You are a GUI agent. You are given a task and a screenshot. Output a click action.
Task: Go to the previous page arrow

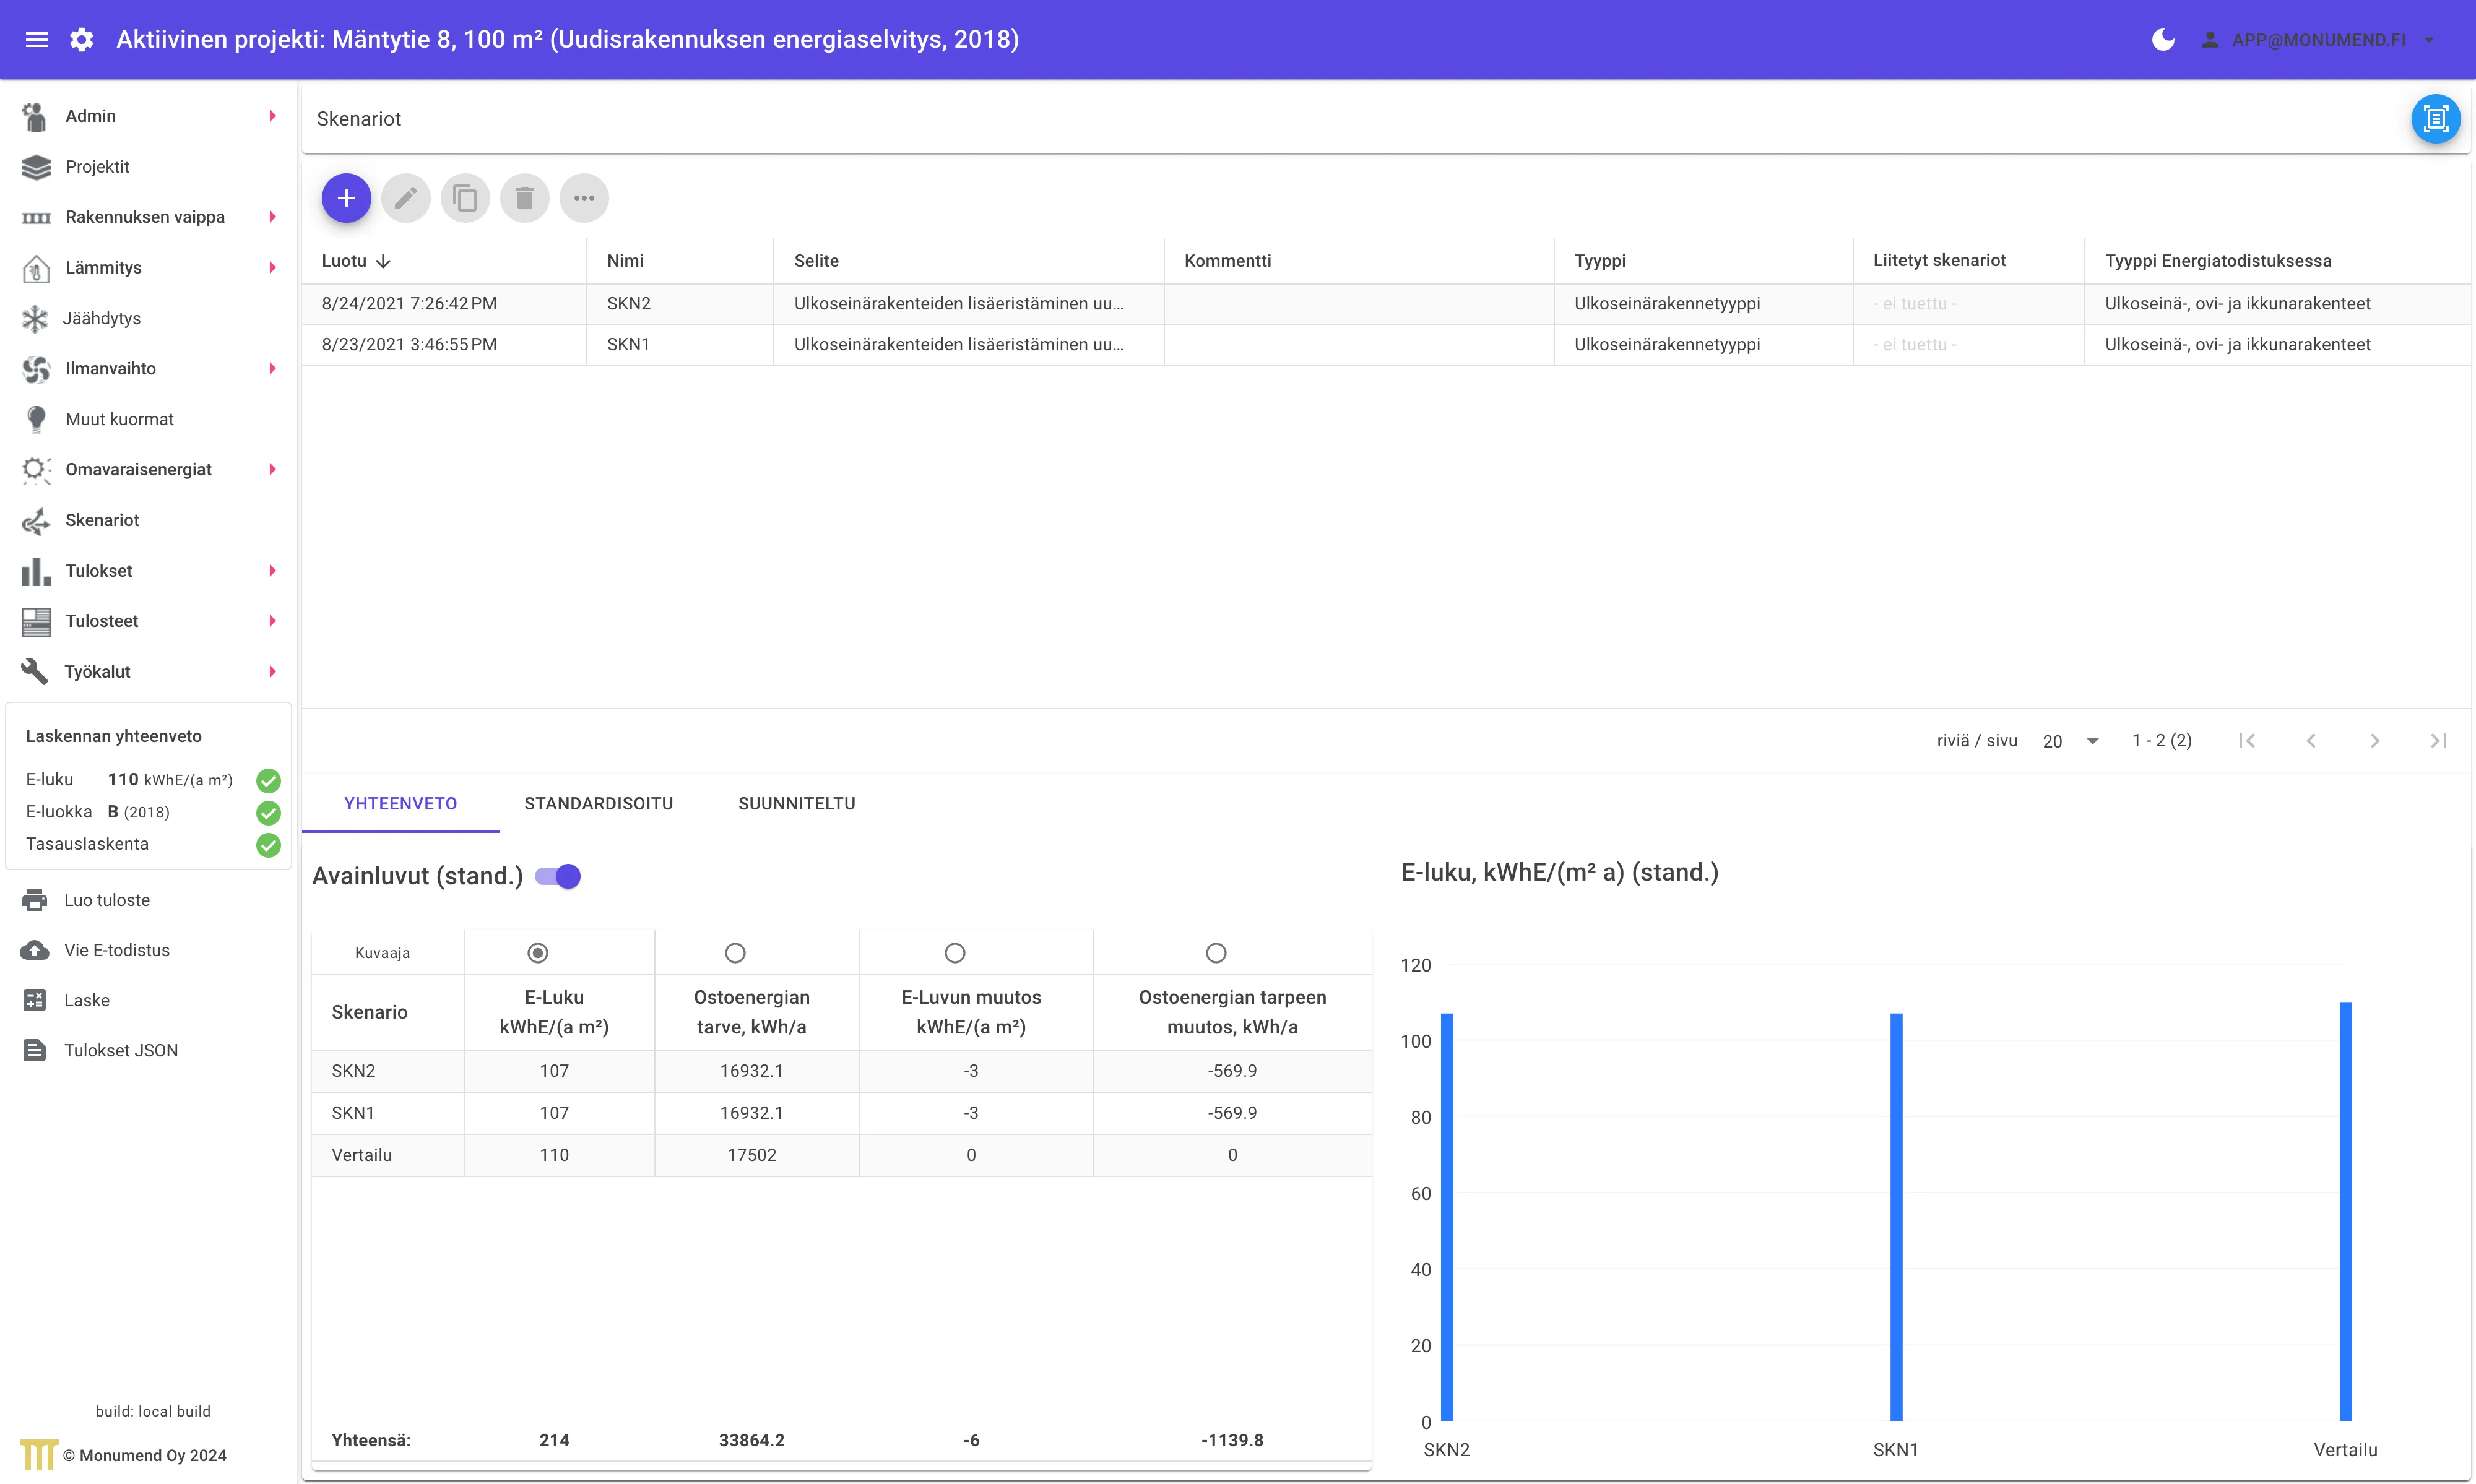pos(2311,741)
